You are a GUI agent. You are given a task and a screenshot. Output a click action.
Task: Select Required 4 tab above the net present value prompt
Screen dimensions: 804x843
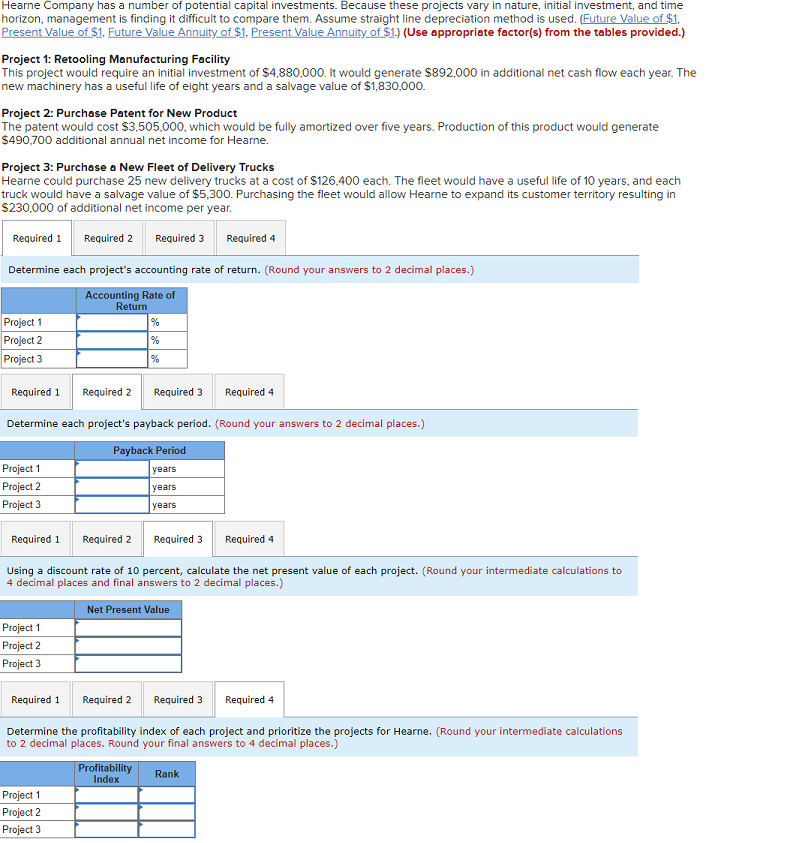pos(249,539)
